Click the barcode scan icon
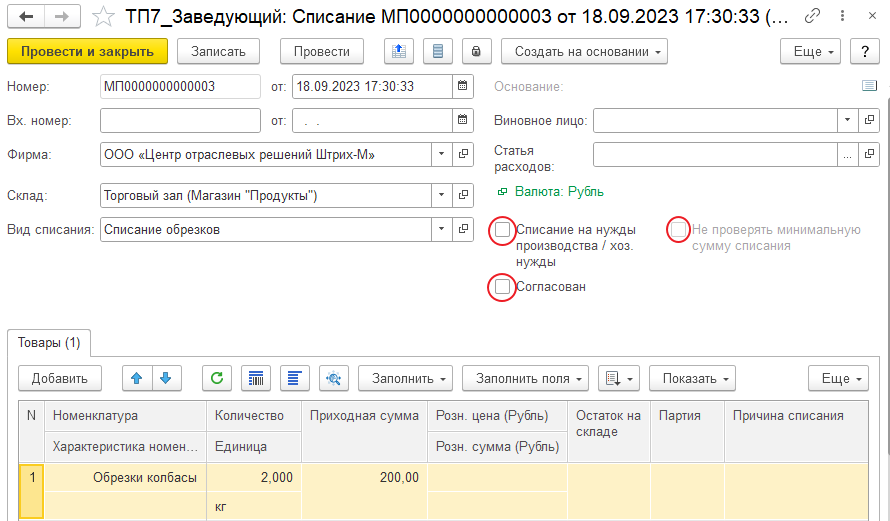Image resolution: width=890 pixels, height=521 pixels. (257, 378)
